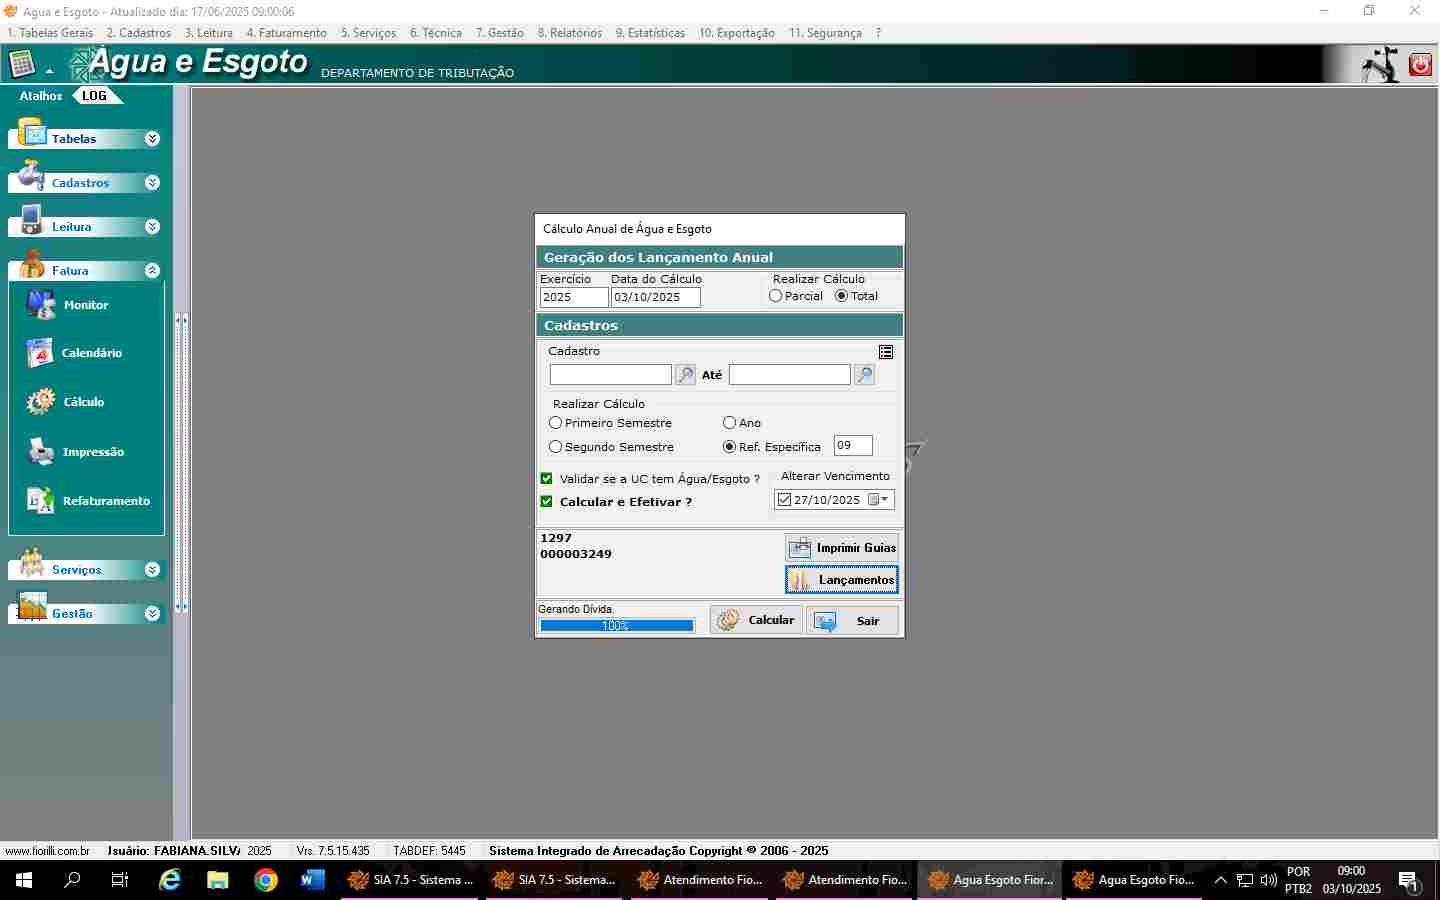Image resolution: width=1440 pixels, height=900 pixels.
Task: Click the search magnifier beside first Cadastro field
Action: pos(685,375)
